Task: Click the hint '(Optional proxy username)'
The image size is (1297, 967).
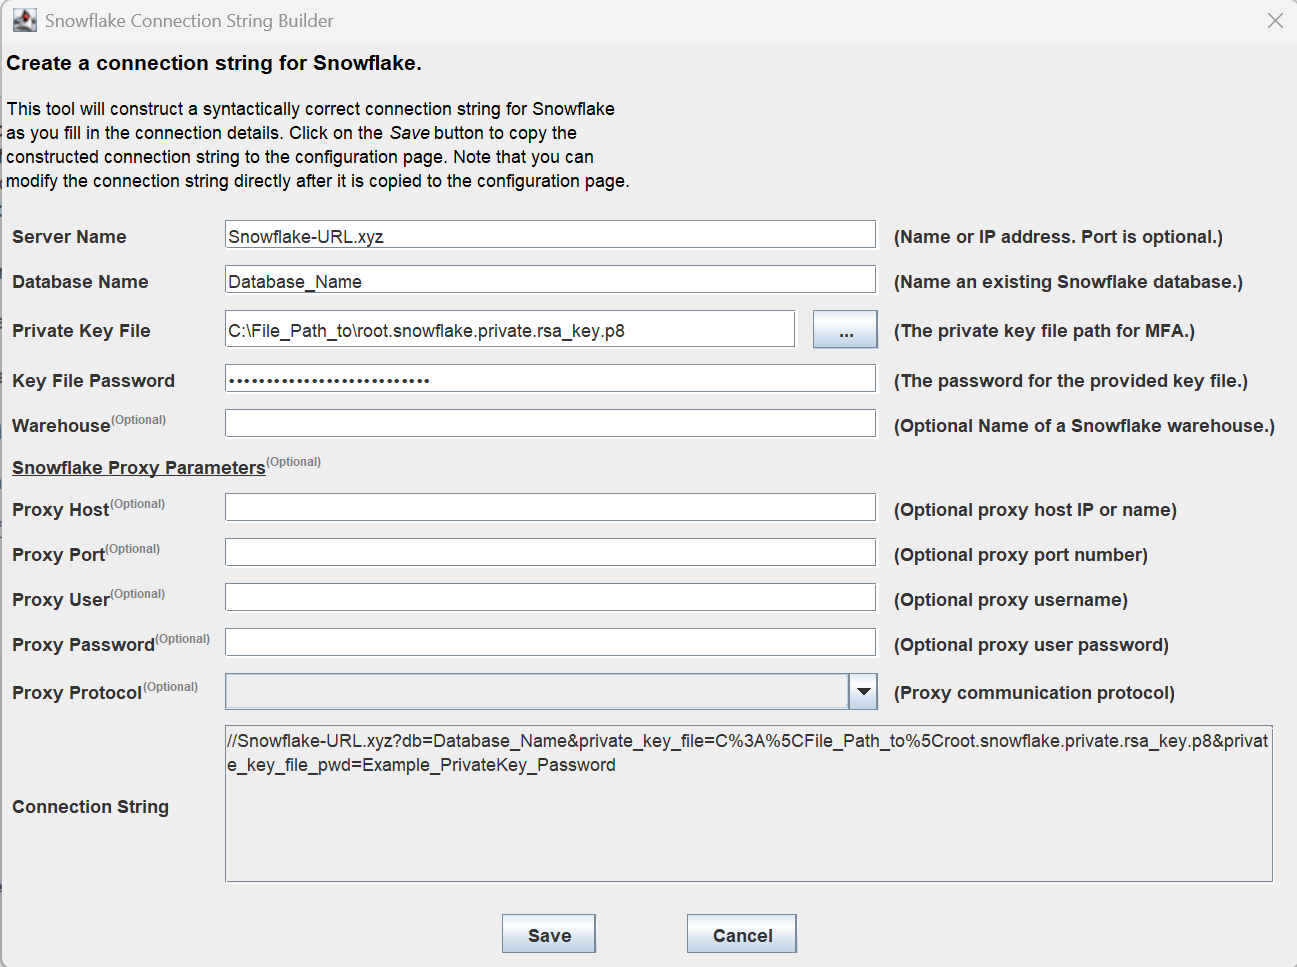Action: coord(1010,600)
